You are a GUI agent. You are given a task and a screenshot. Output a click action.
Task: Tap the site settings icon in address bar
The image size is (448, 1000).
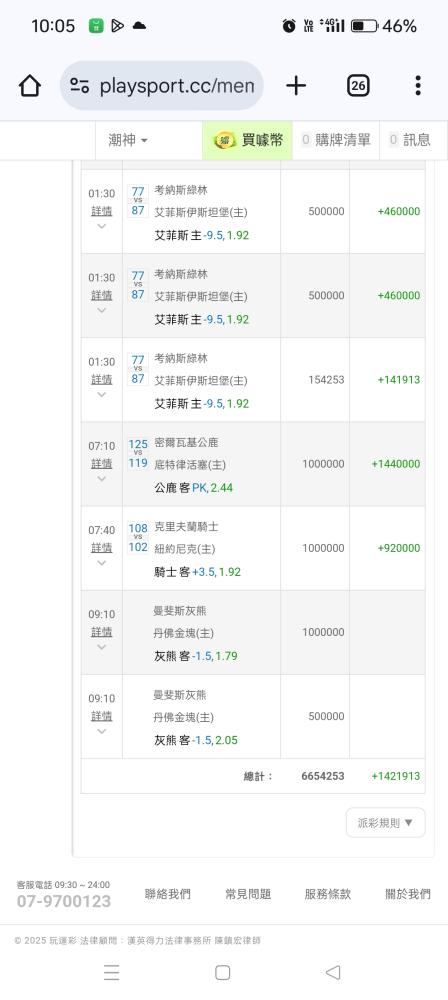[80, 85]
